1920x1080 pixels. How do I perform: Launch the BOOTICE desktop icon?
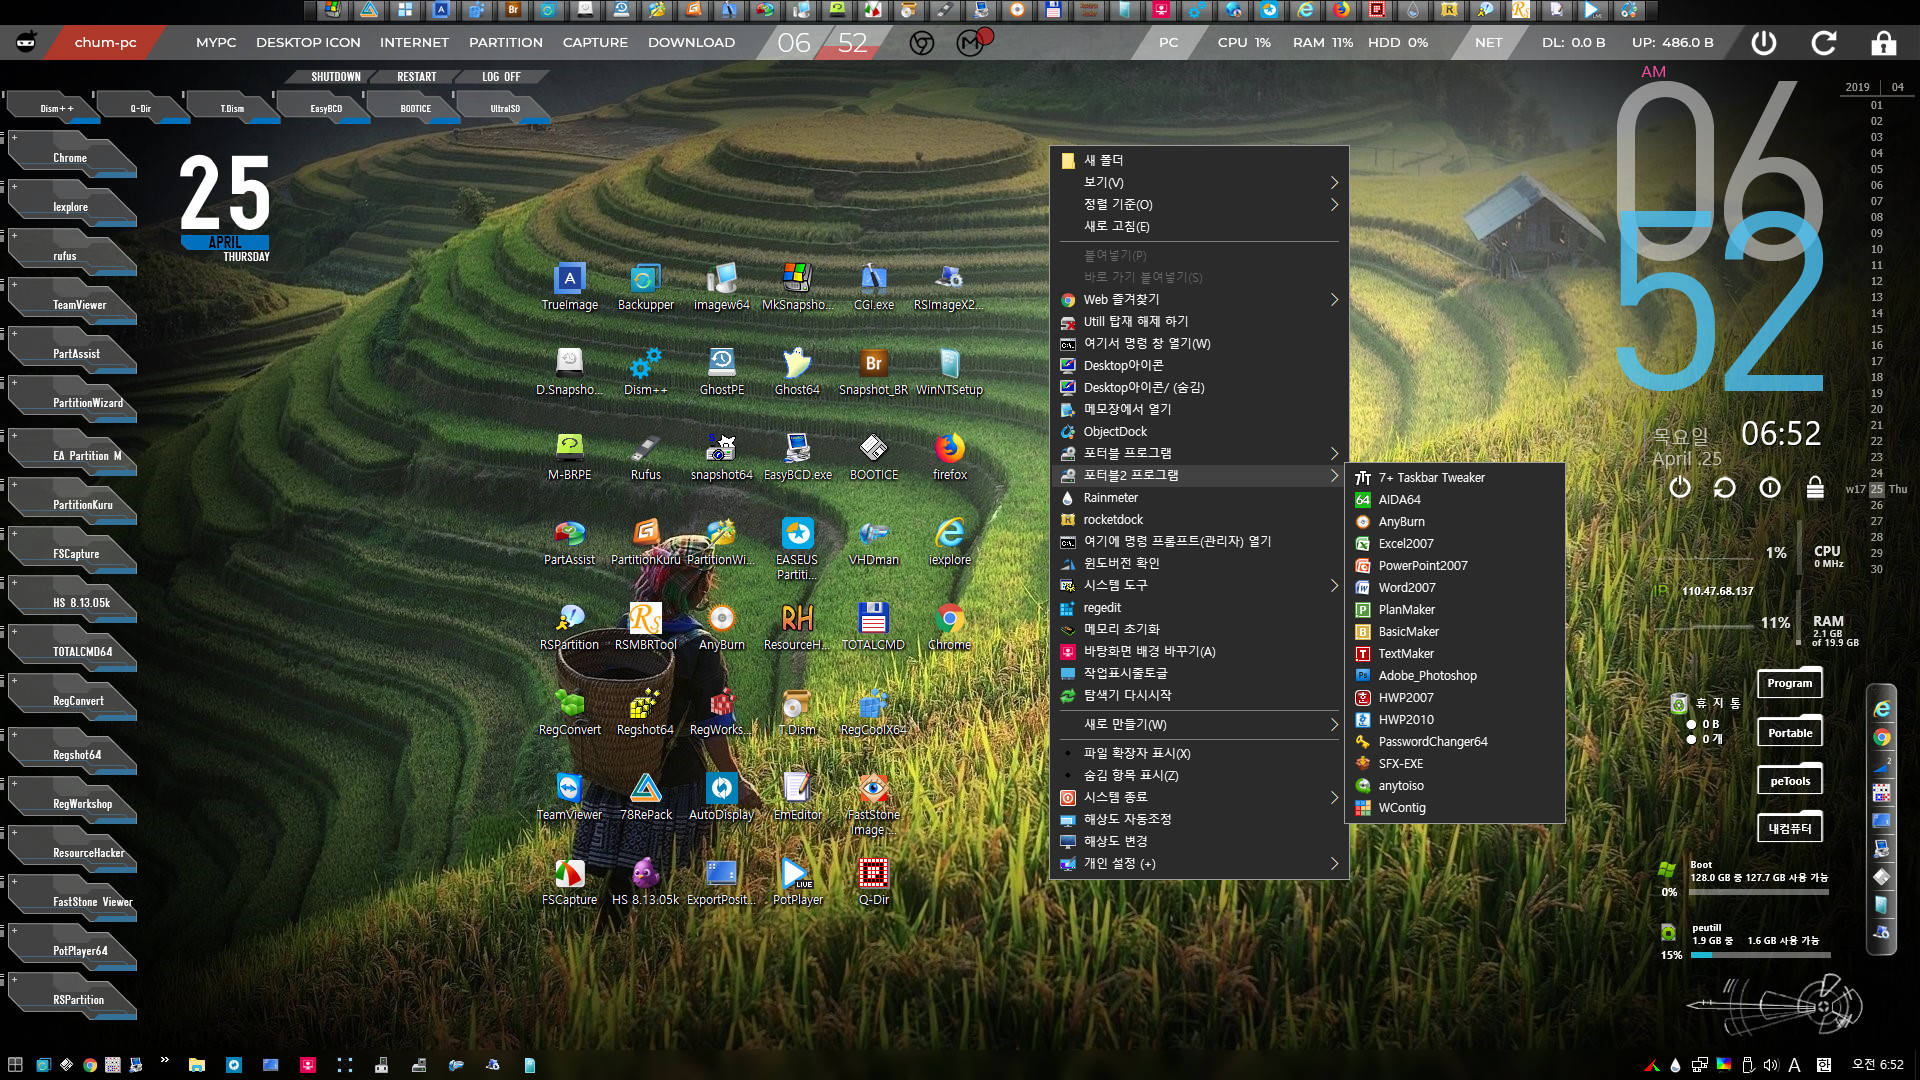point(873,456)
